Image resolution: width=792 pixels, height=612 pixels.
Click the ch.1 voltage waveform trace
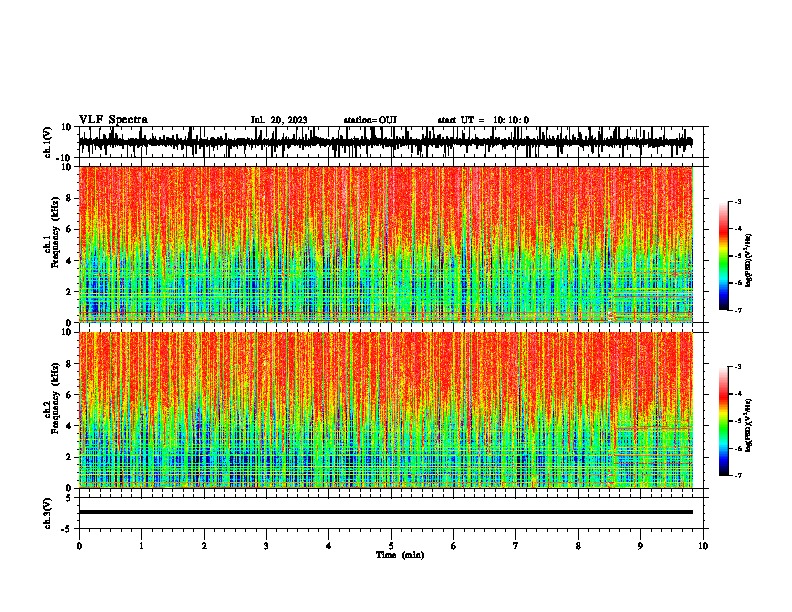[385, 142]
